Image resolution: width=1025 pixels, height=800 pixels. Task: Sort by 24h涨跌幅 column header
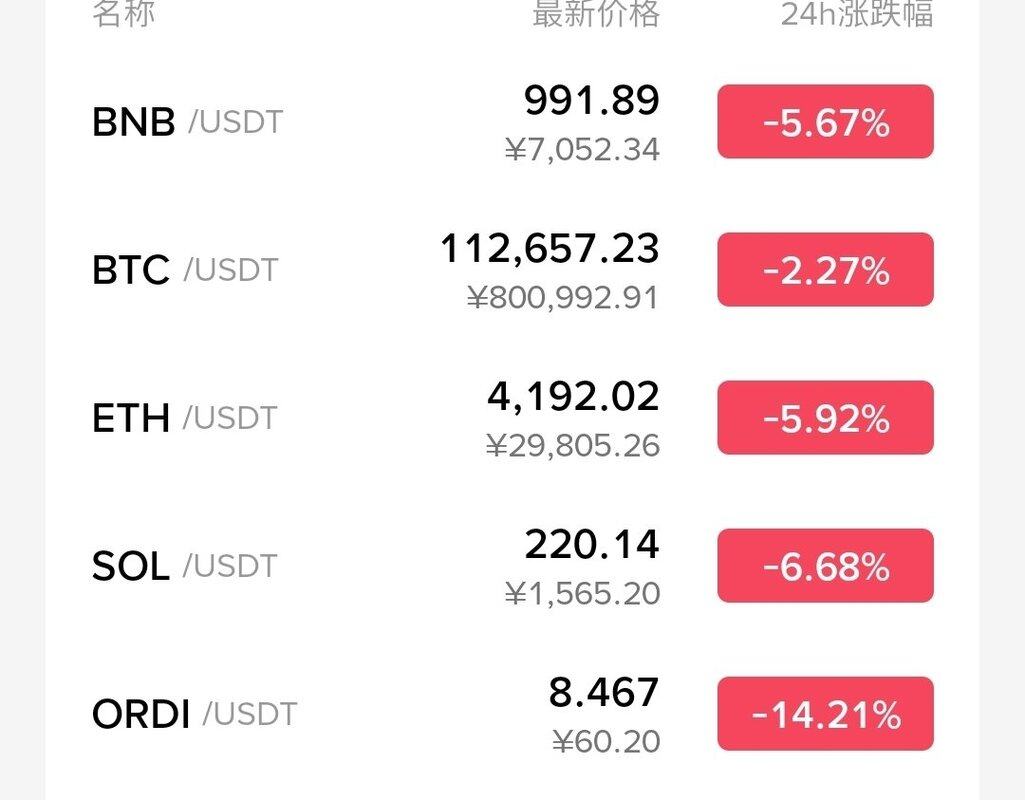pyautogui.click(x=857, y=13)
